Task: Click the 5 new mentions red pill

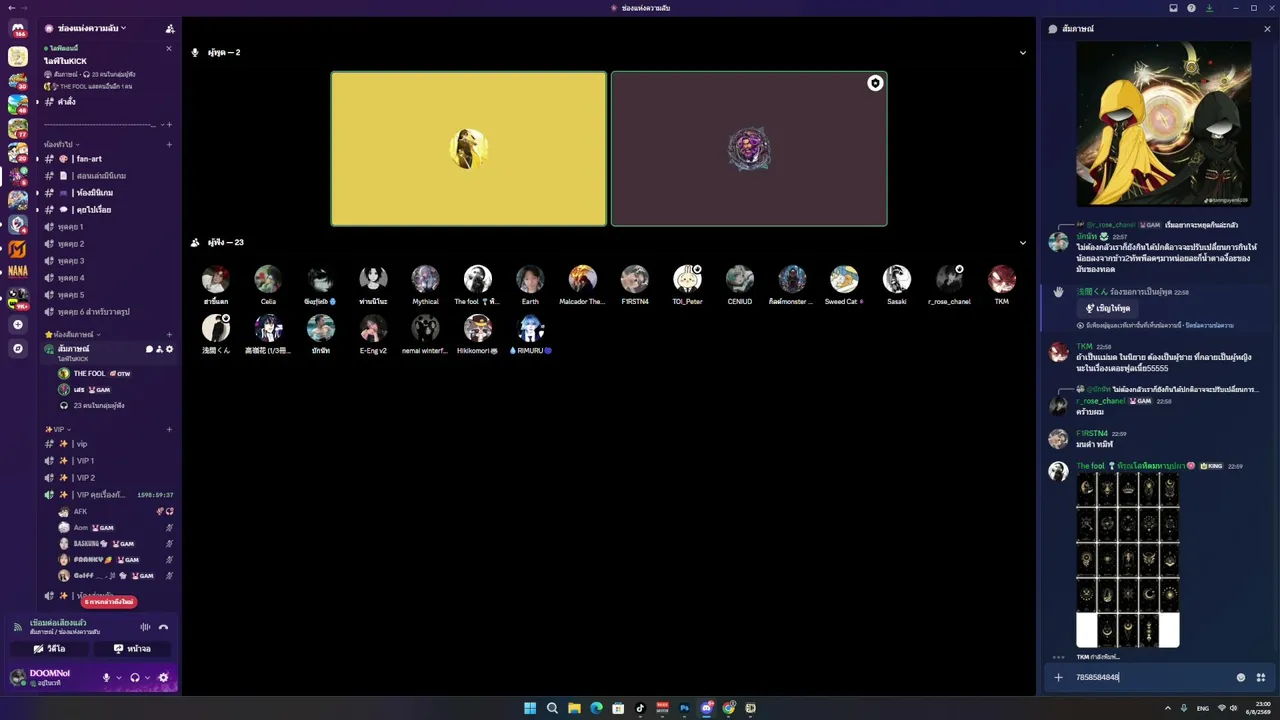Action: click(x=109, y=602)
